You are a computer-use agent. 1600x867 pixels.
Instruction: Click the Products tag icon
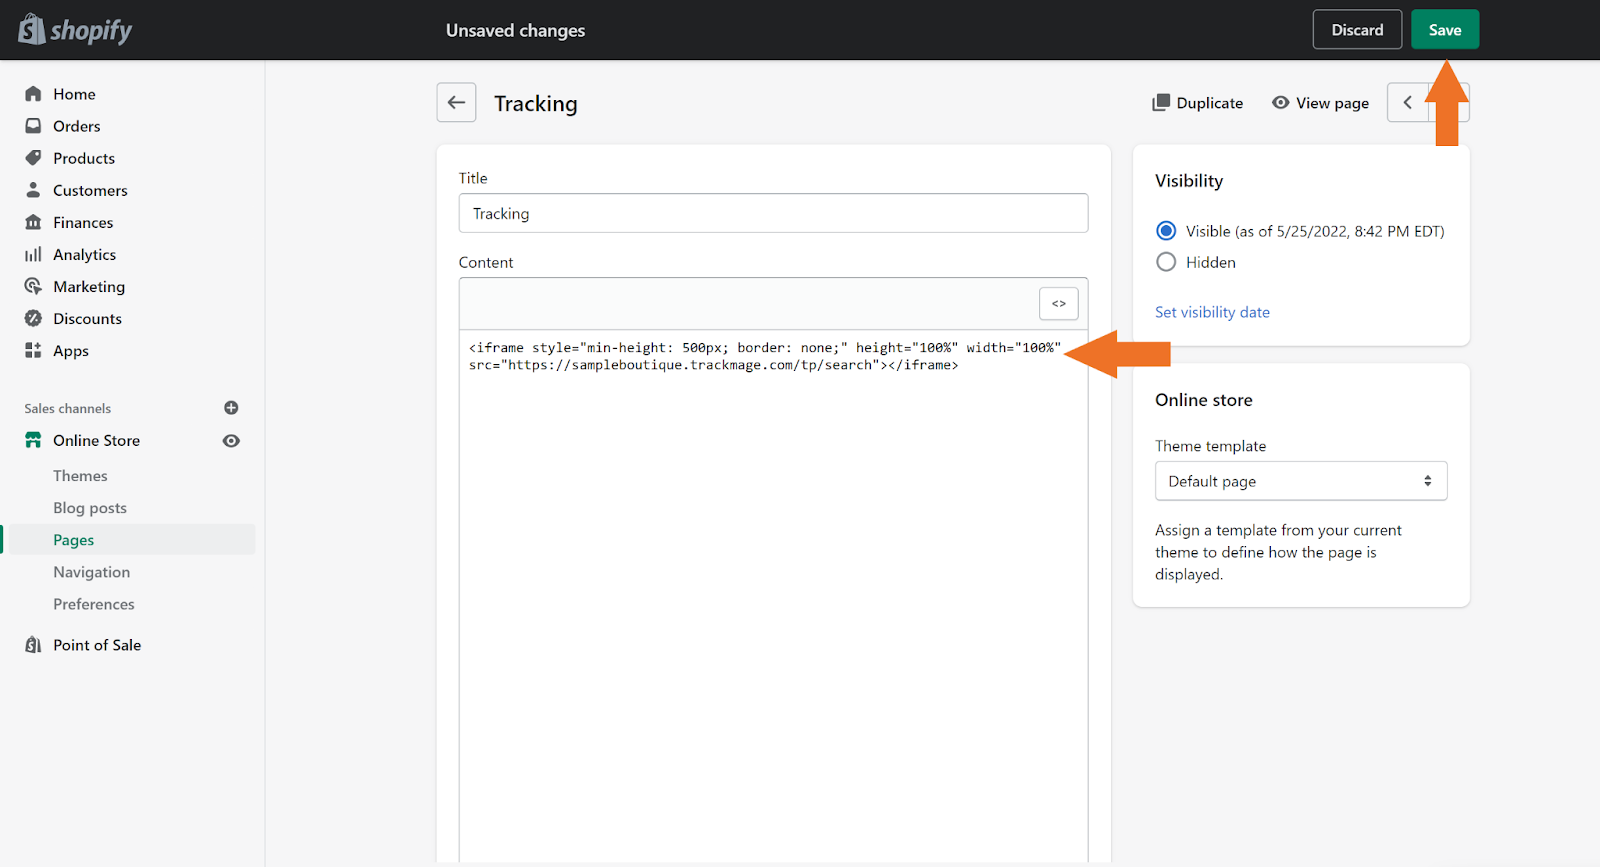[33, 158]
